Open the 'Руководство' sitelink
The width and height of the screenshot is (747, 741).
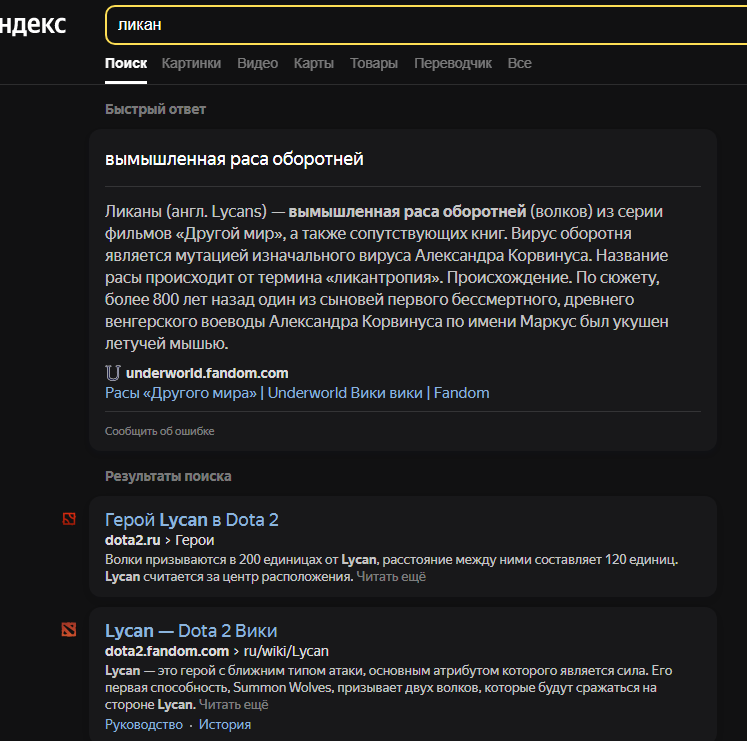(144, 725)
